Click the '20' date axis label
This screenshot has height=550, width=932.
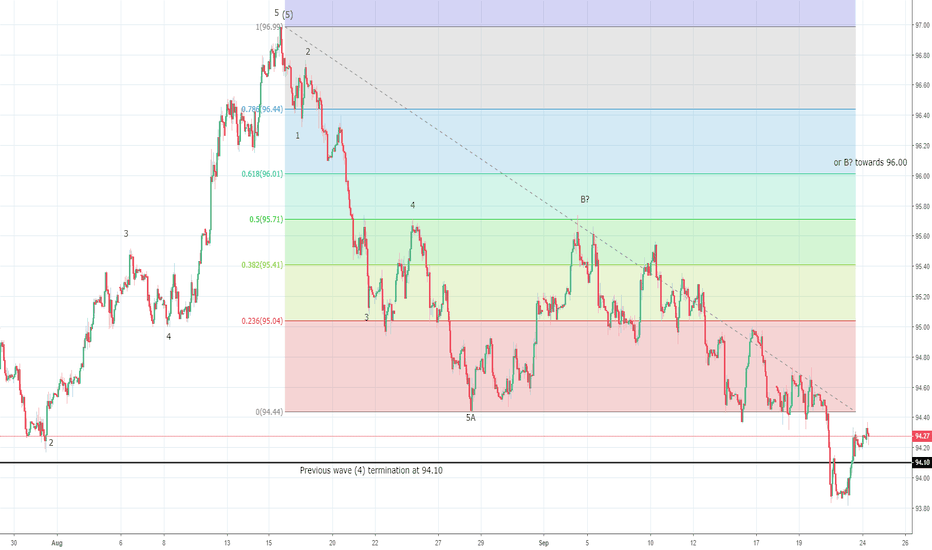click(x=332, y=543)
